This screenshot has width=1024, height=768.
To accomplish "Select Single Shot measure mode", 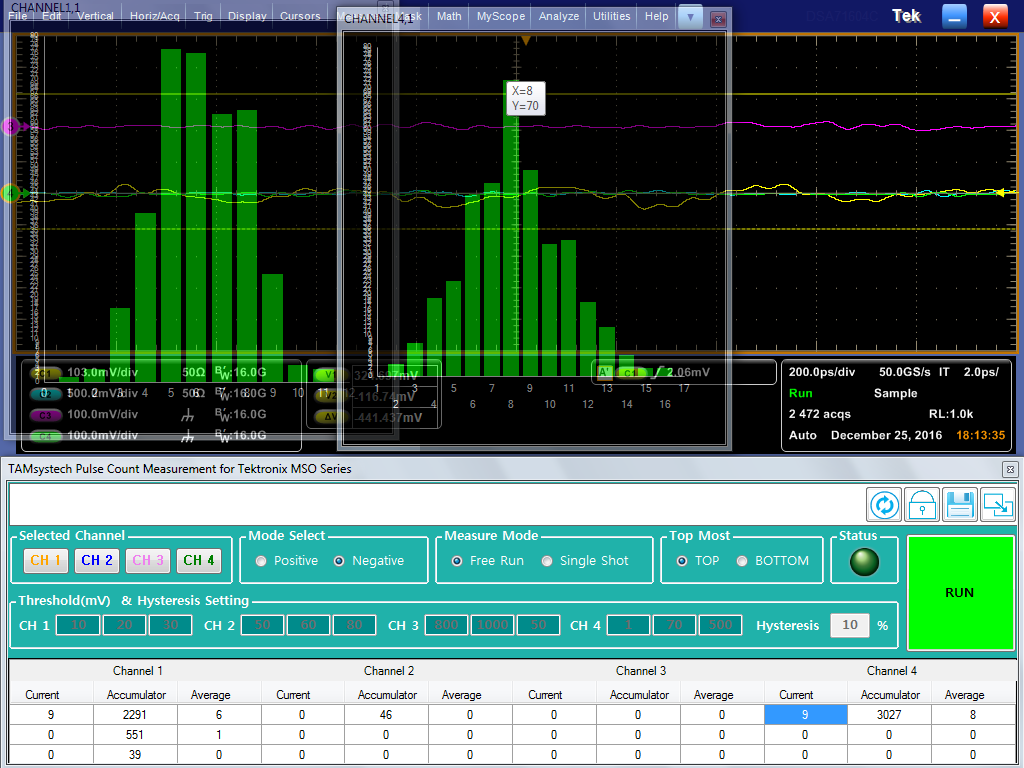I will click(x=547, y=561).
